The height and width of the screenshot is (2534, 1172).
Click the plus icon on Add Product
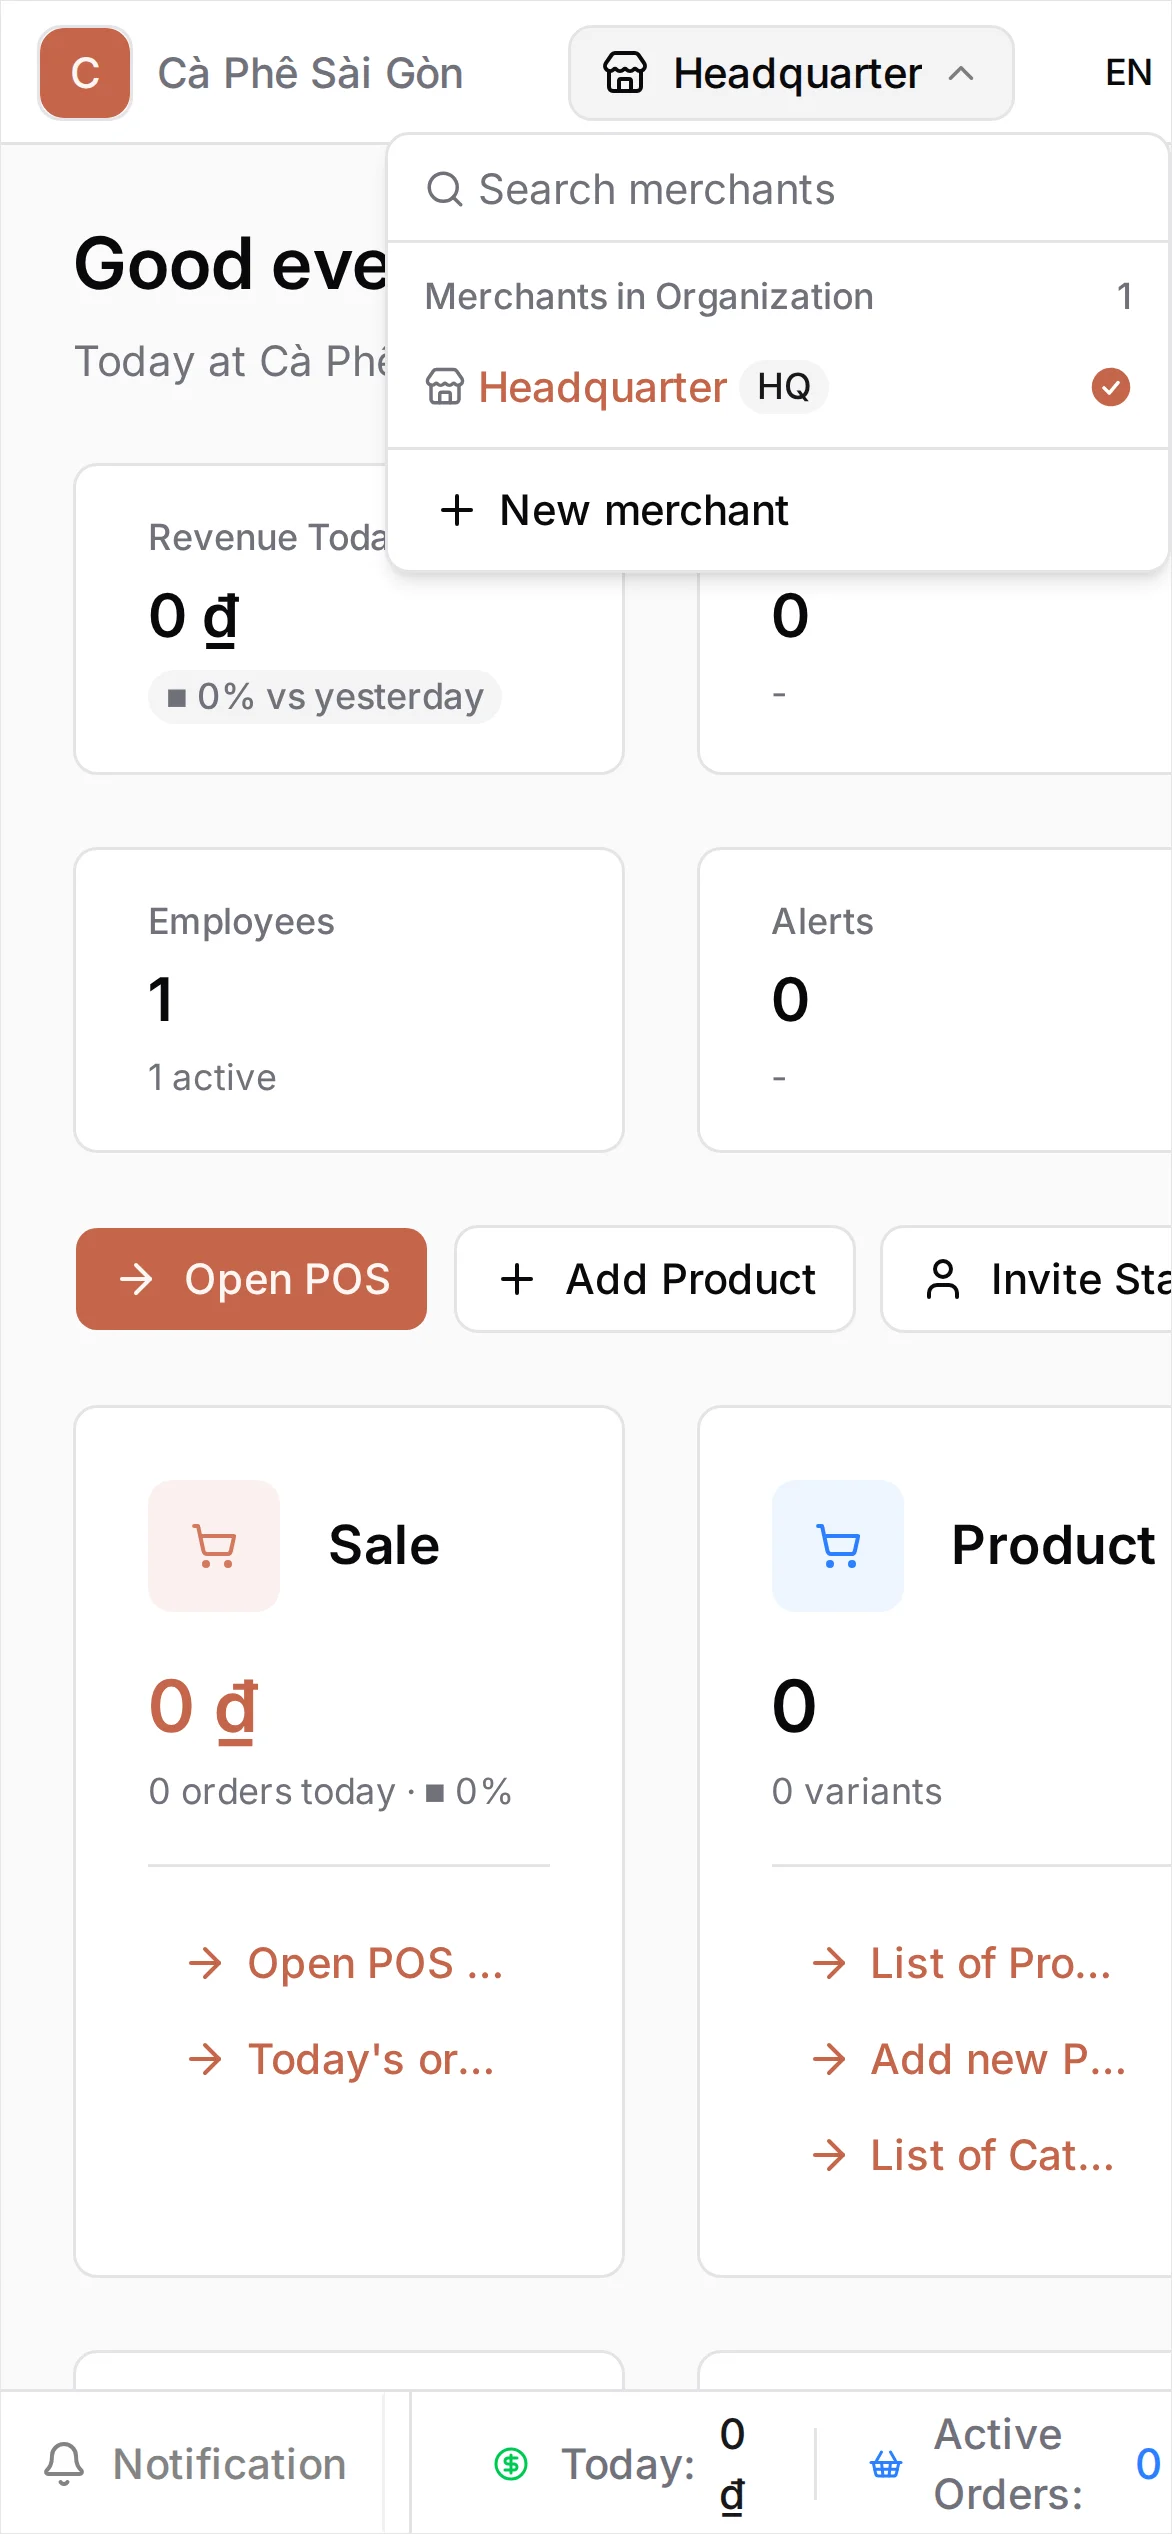pos(517,1279)
